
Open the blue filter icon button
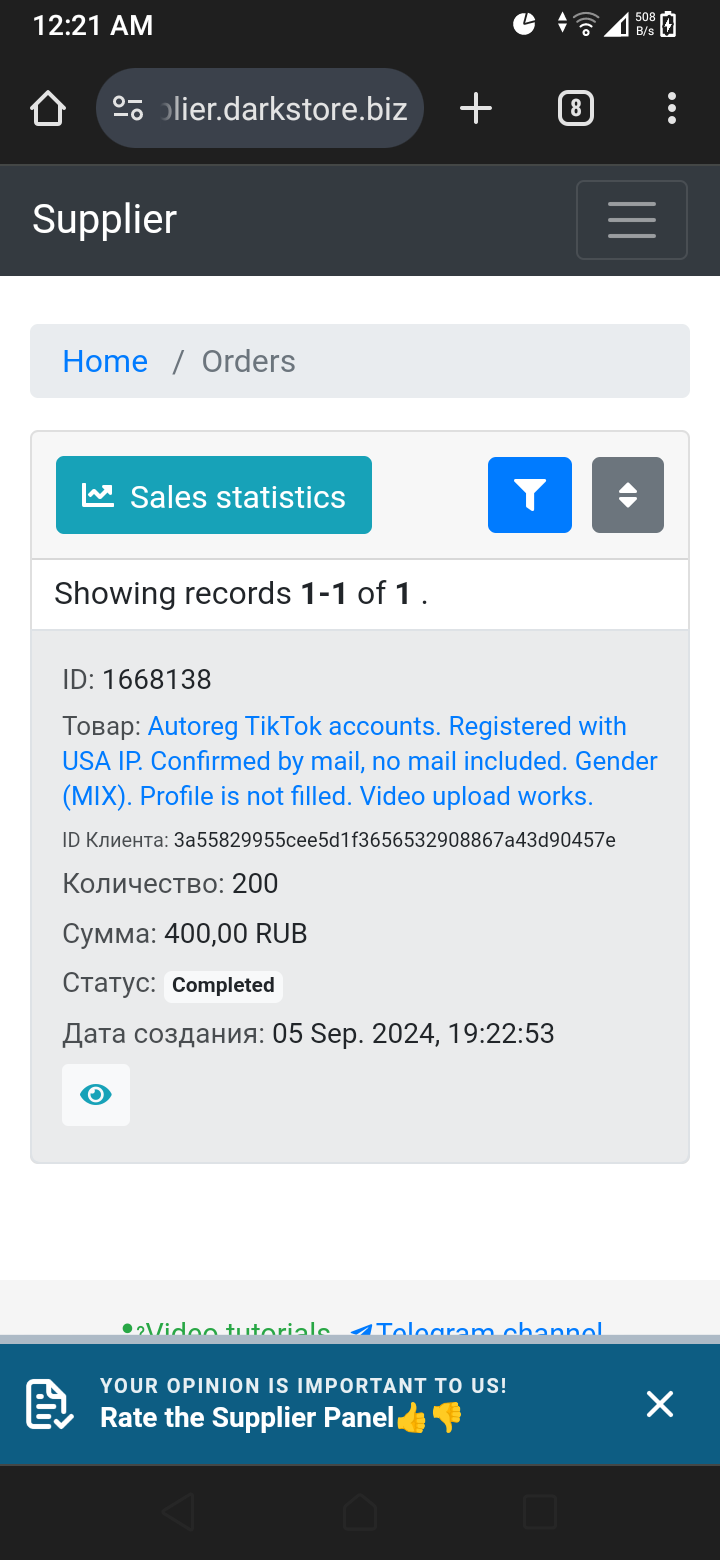pos(530,495)
